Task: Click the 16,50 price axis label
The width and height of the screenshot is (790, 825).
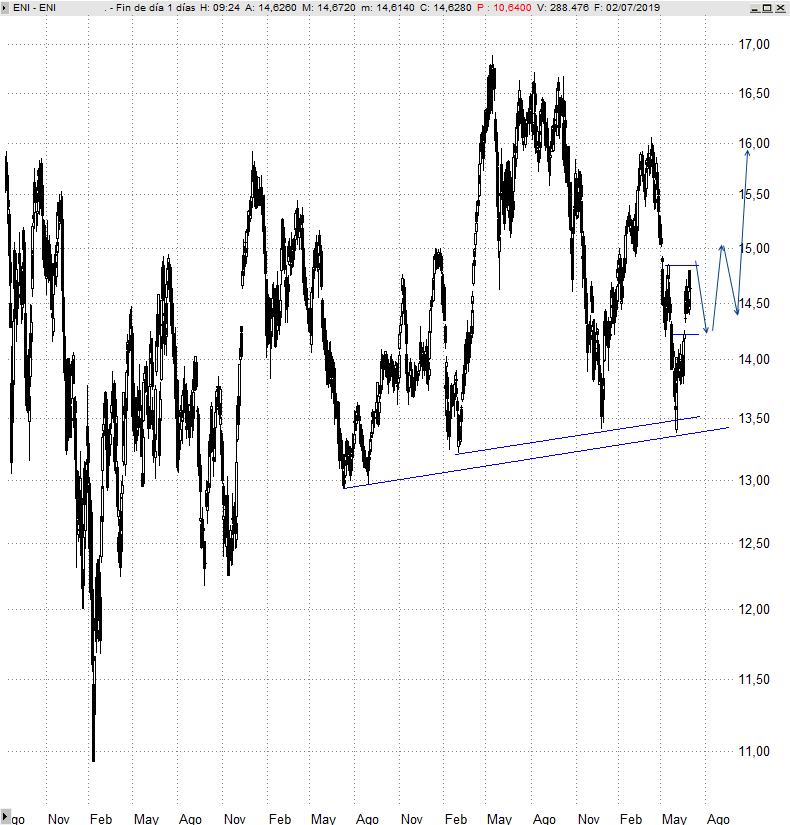Action: pyautogui.click(x=754, y=94)
